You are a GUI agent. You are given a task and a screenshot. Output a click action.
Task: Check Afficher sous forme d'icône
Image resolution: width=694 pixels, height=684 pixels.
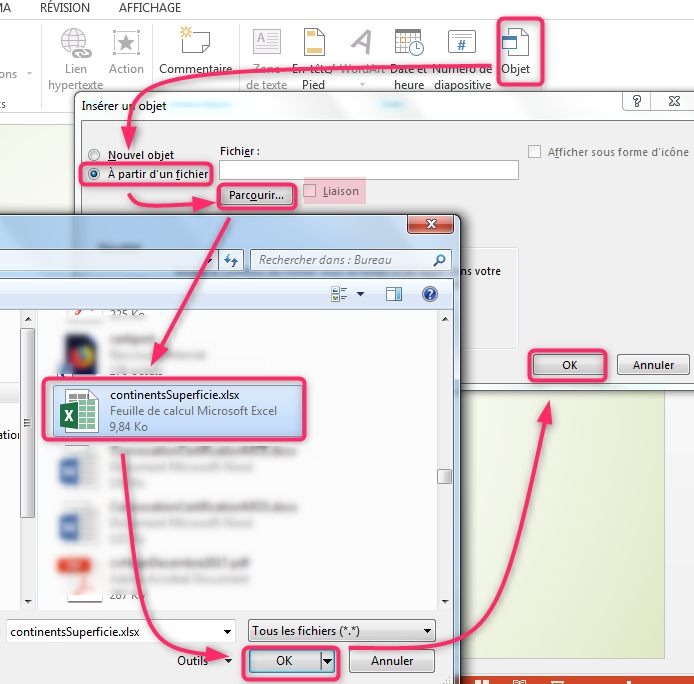click(x=535, y=152)
